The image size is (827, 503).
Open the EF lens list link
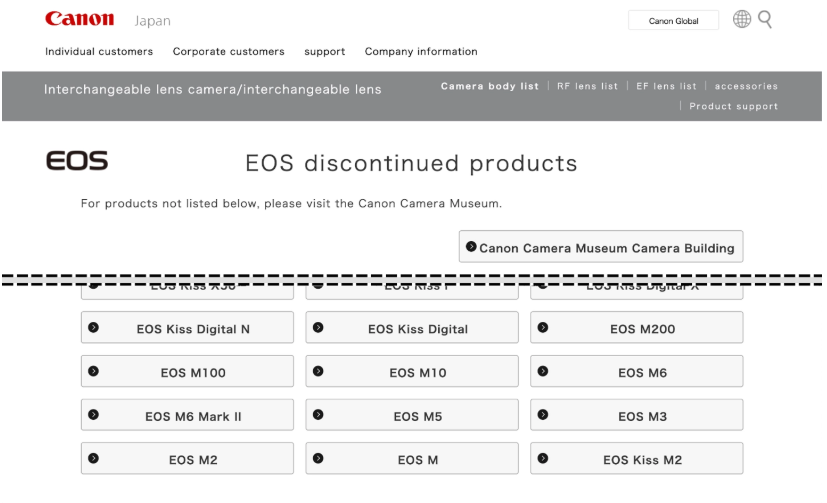666,86
